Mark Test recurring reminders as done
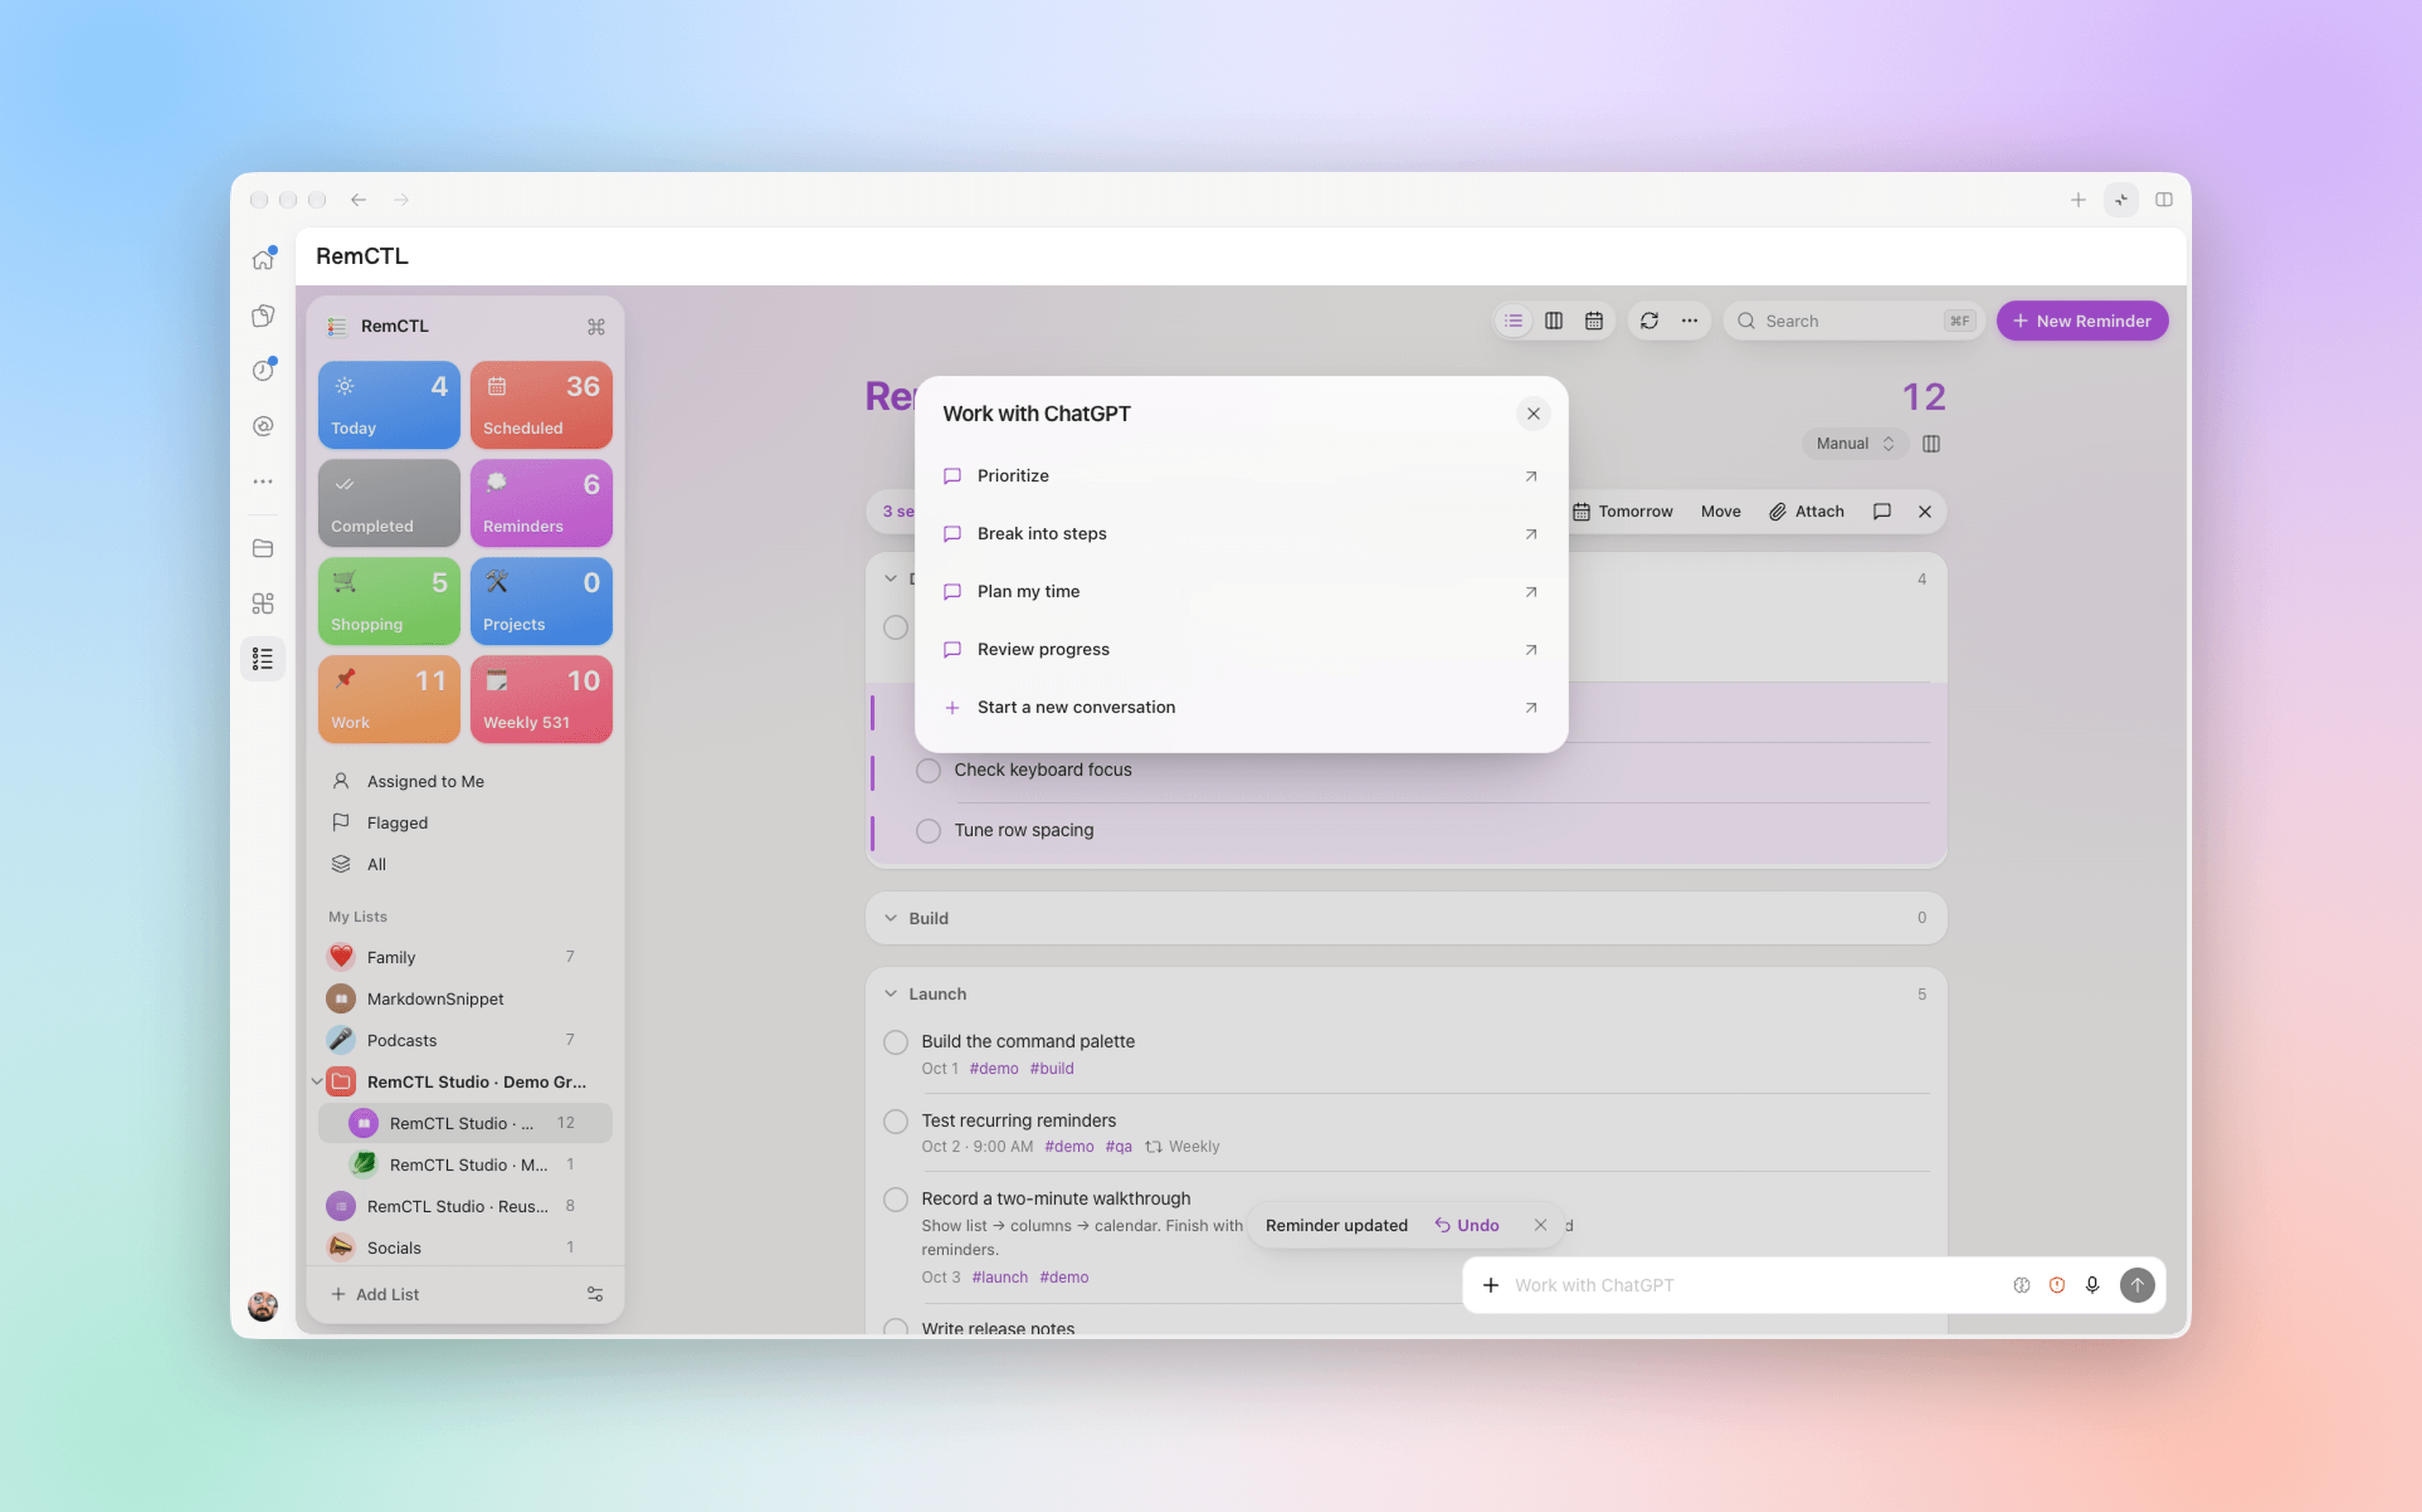This screenshot has width=2422, height=1512. point(896,1121)
